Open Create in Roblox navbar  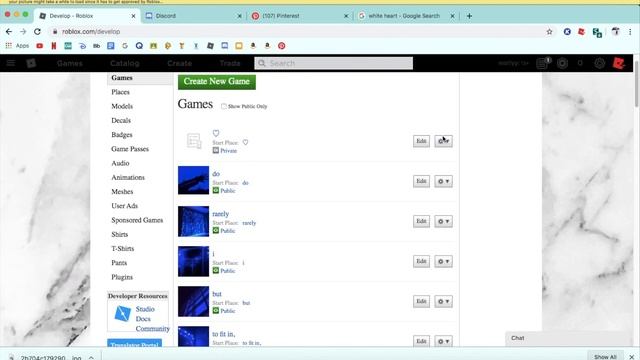(179, 63)
